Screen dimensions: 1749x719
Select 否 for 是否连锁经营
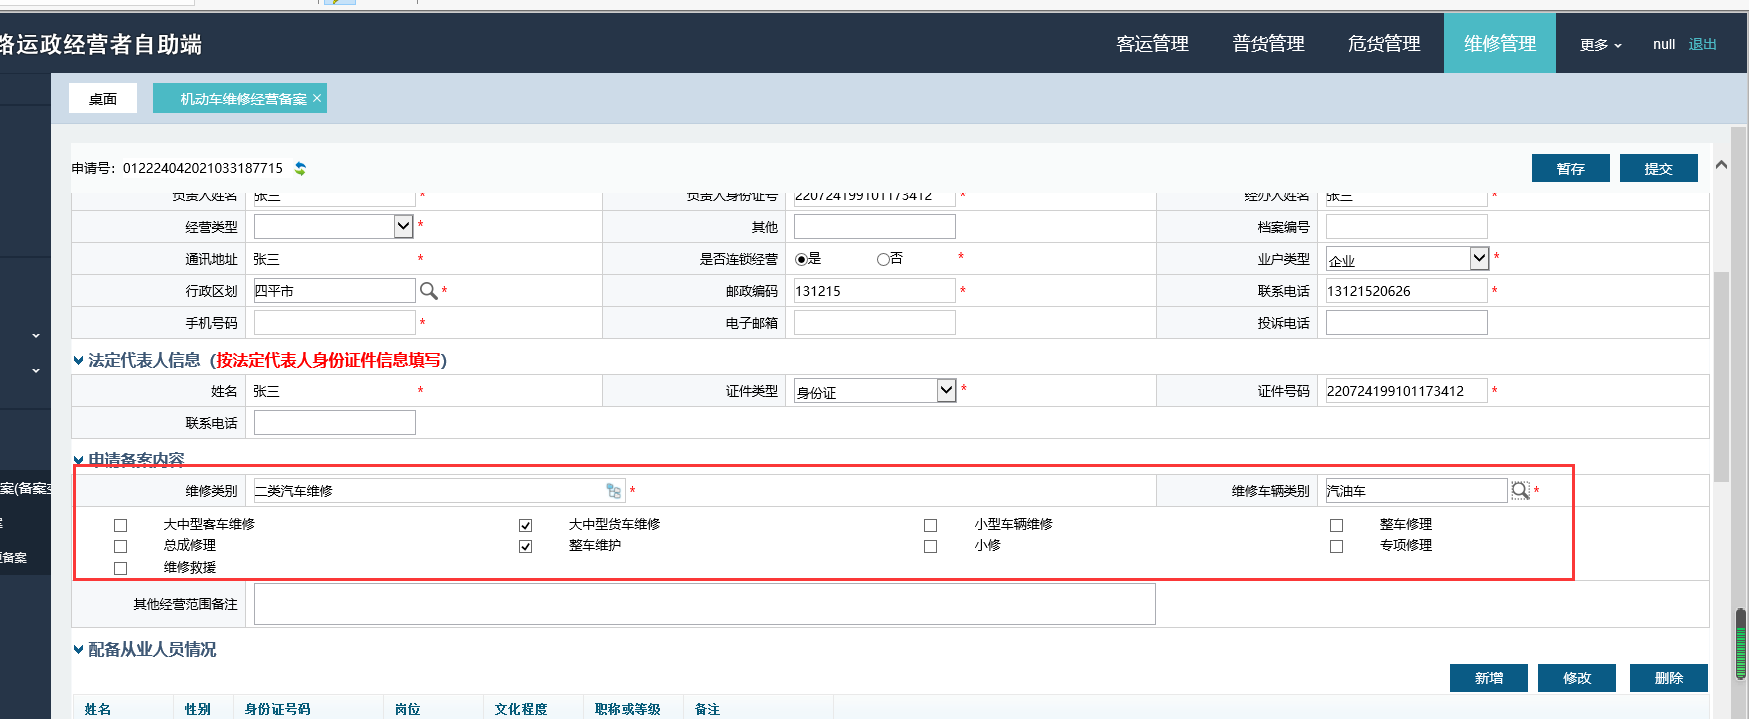[x=883, y=259]
